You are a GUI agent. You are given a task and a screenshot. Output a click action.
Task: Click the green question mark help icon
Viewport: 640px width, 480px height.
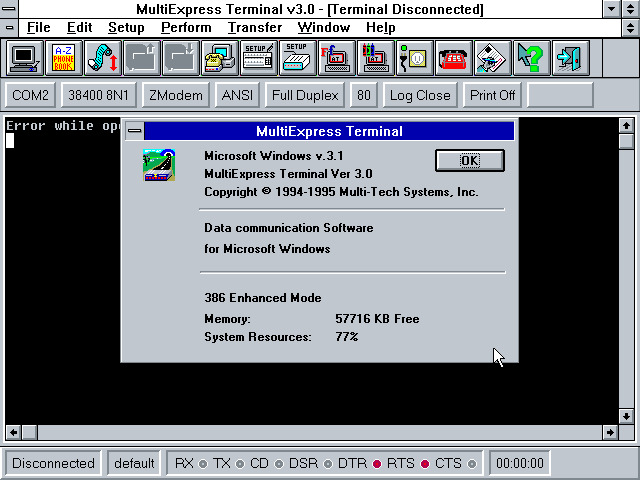[531, 58]
